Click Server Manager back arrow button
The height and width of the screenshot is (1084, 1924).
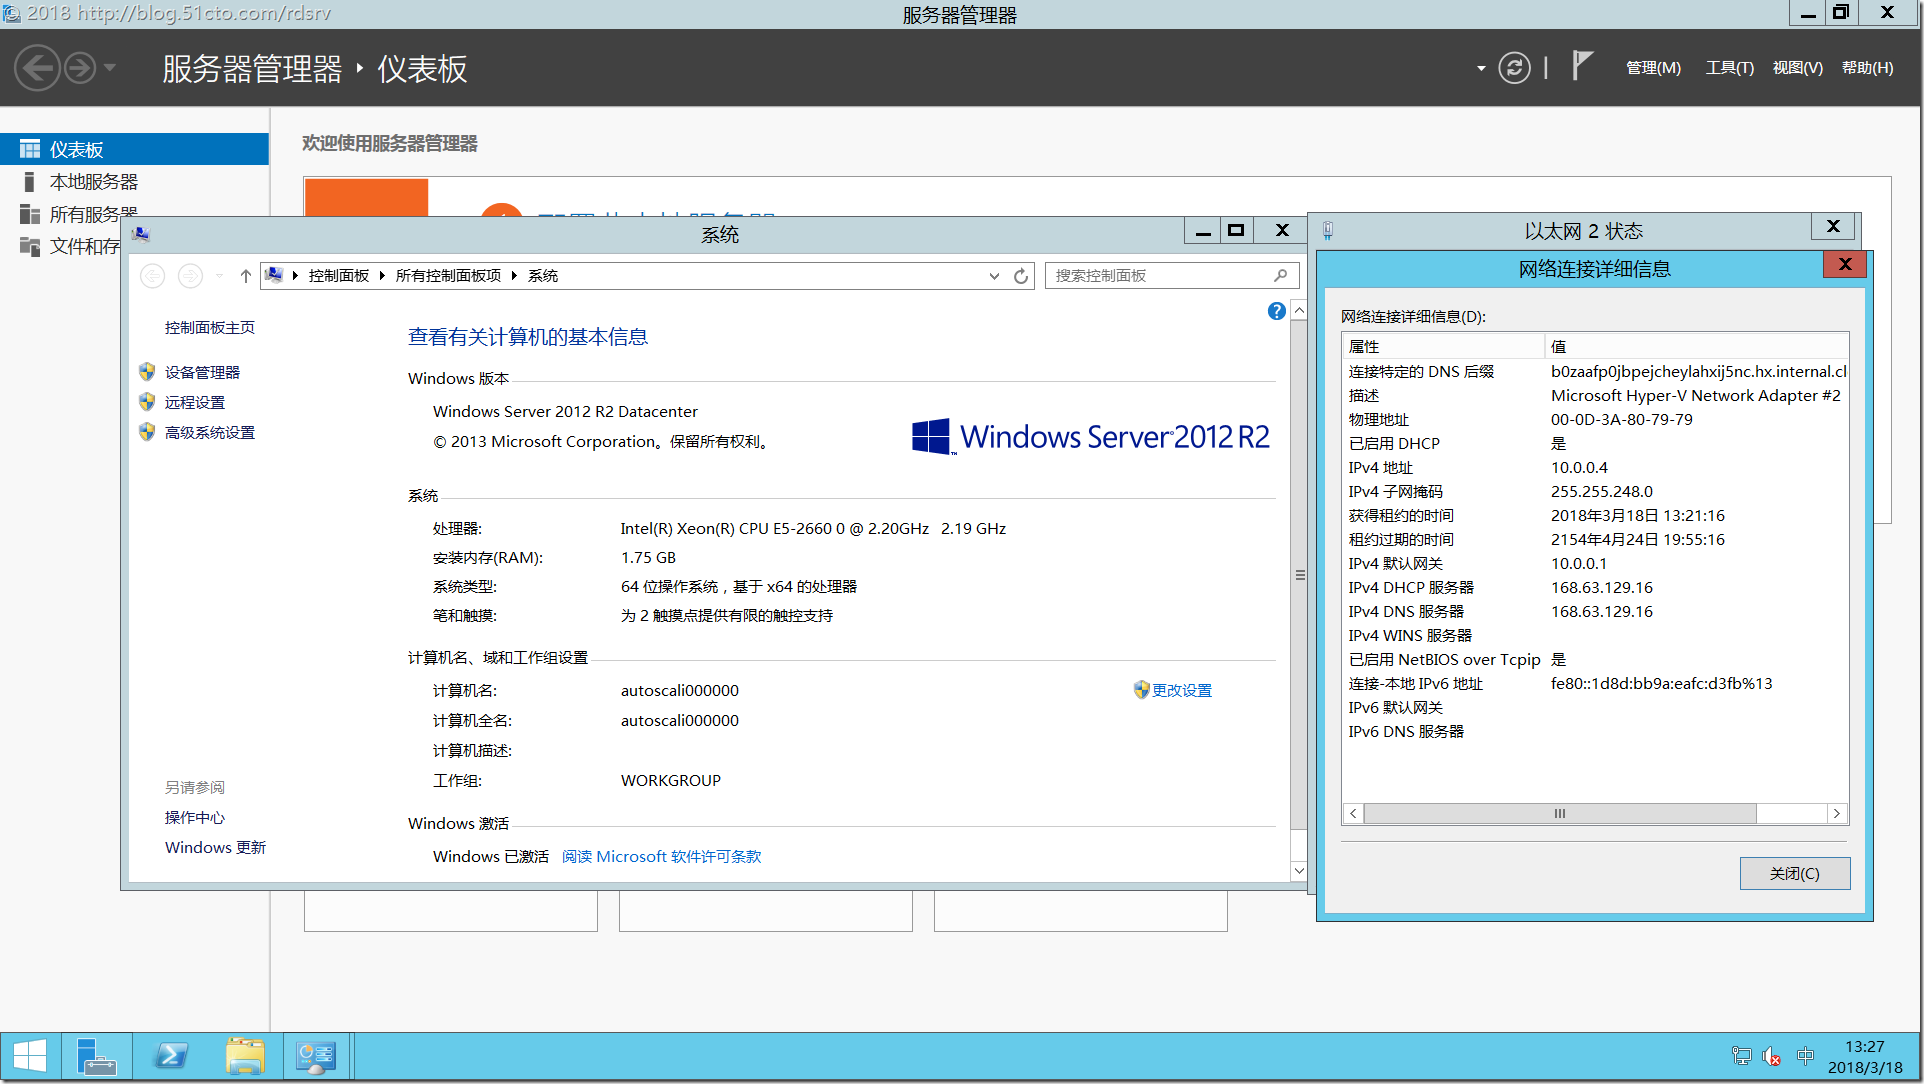(x=38, y=68)
